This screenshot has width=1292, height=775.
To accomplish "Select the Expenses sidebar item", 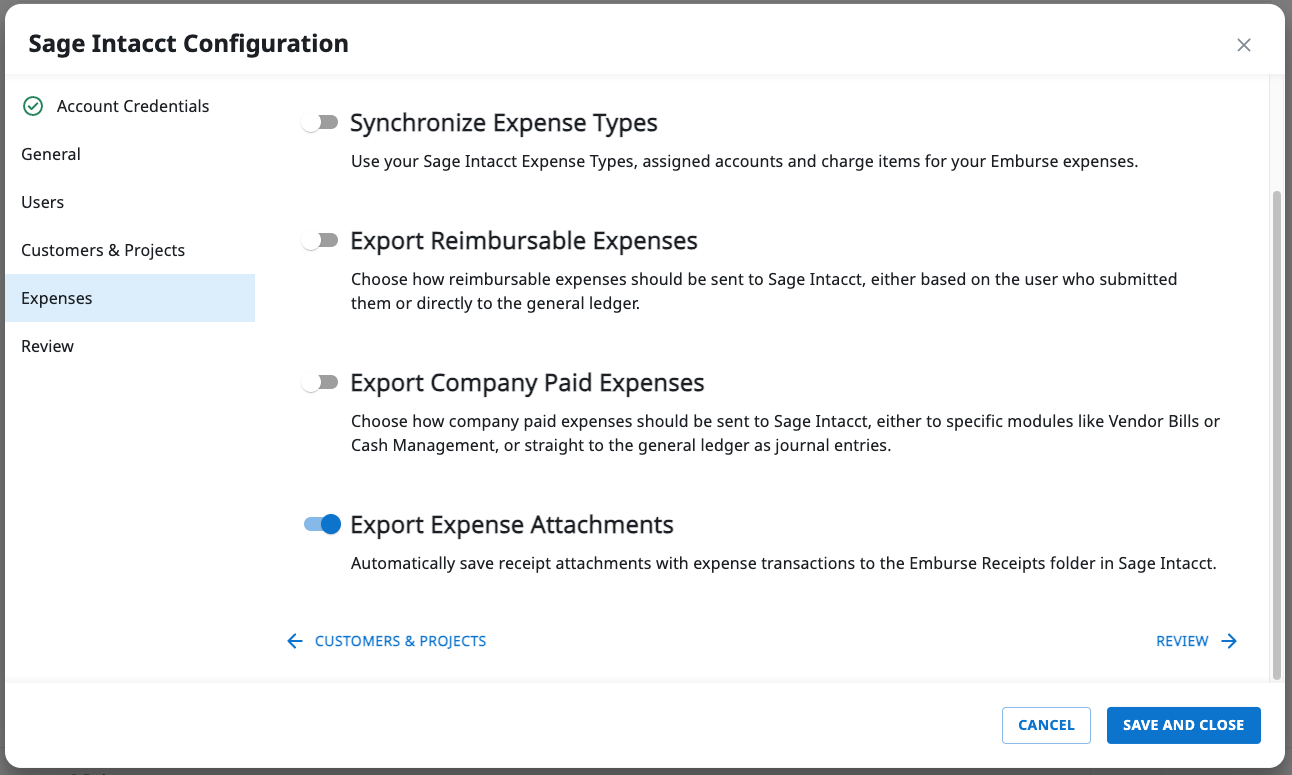I will [57, 298].
